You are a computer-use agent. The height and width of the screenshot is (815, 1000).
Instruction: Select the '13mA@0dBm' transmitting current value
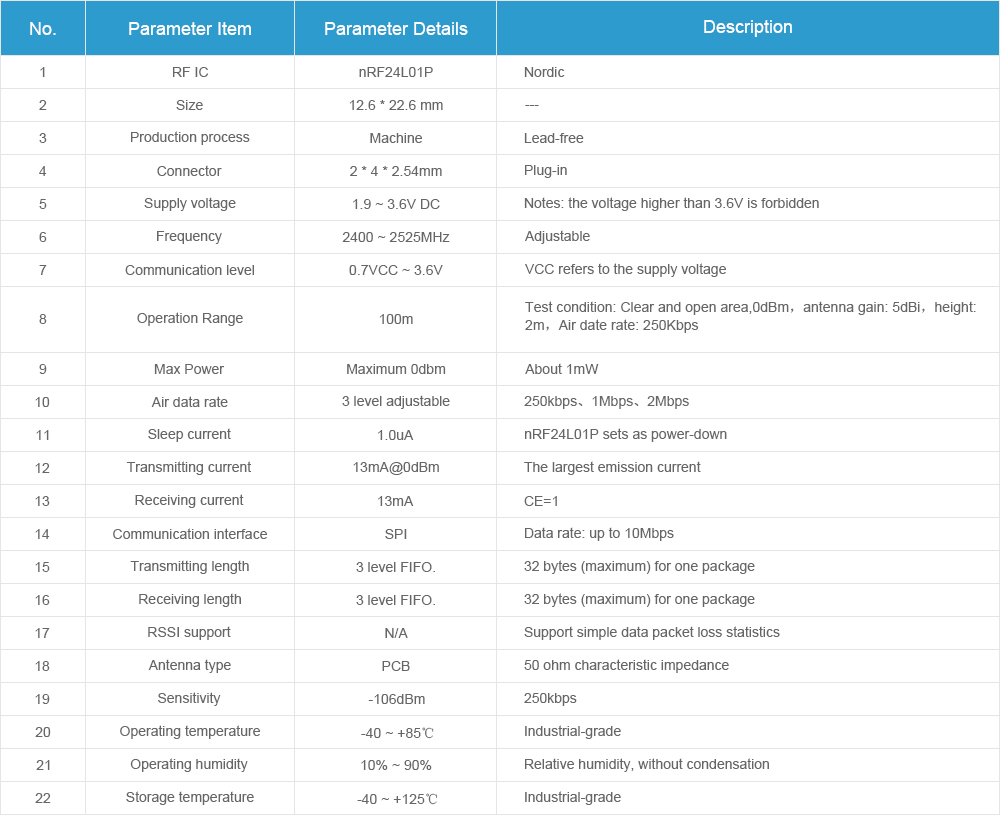click(x=395, y=467)
